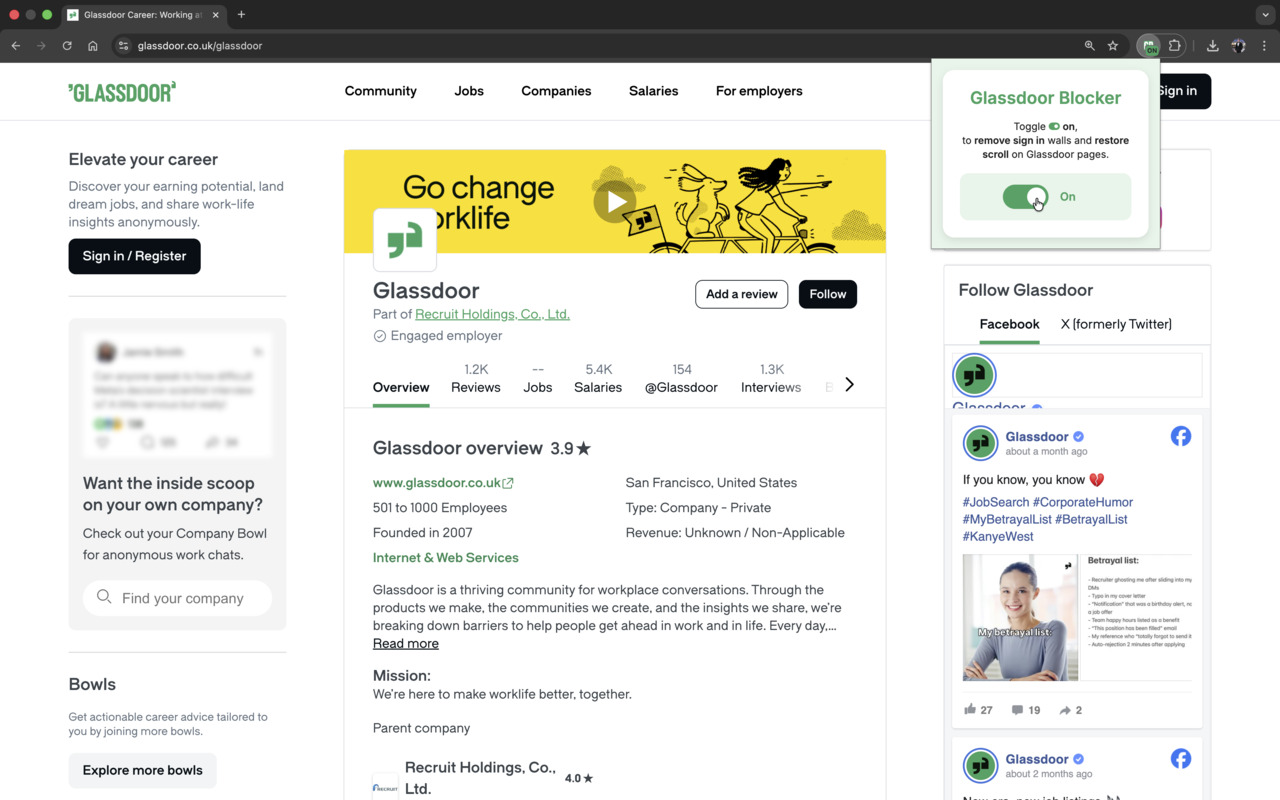Click the share icon with 2 shares

(x=1065, y=710)
